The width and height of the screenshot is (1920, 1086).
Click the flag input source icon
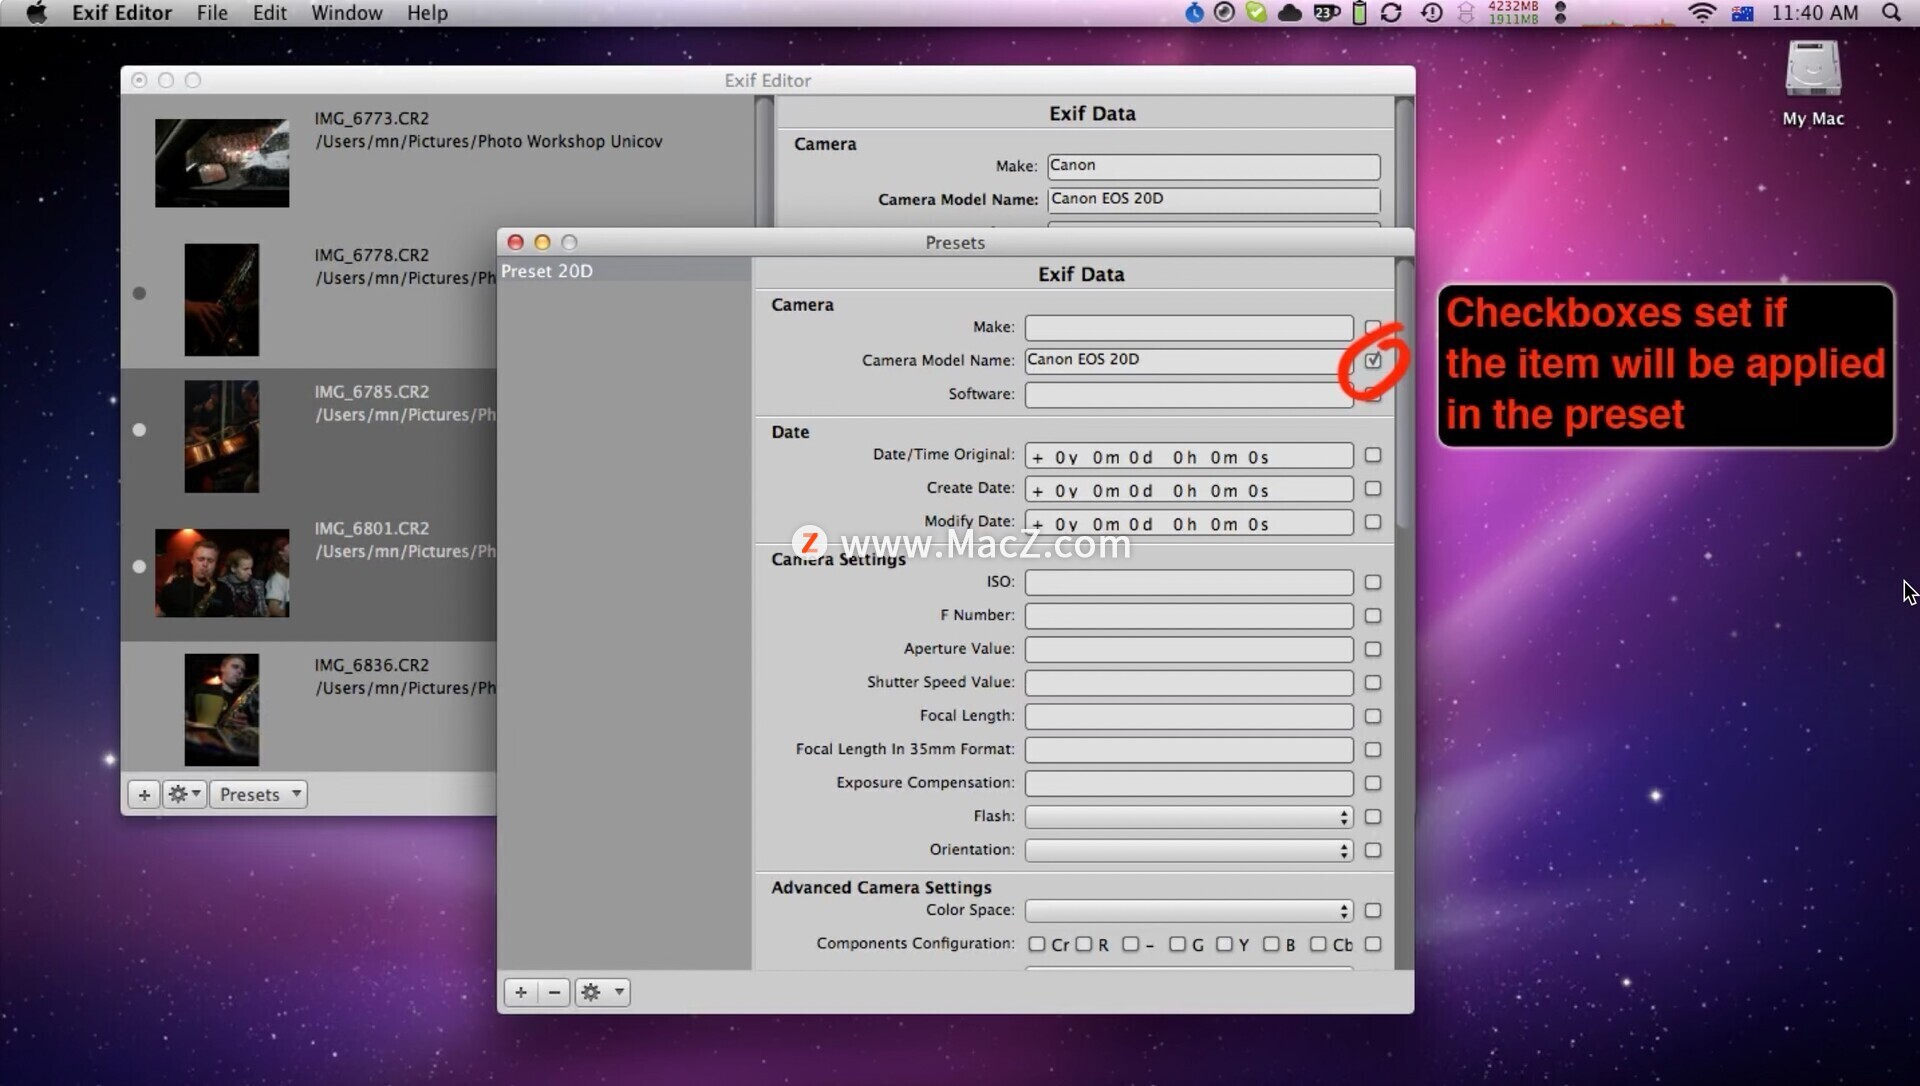point(1742,13)
